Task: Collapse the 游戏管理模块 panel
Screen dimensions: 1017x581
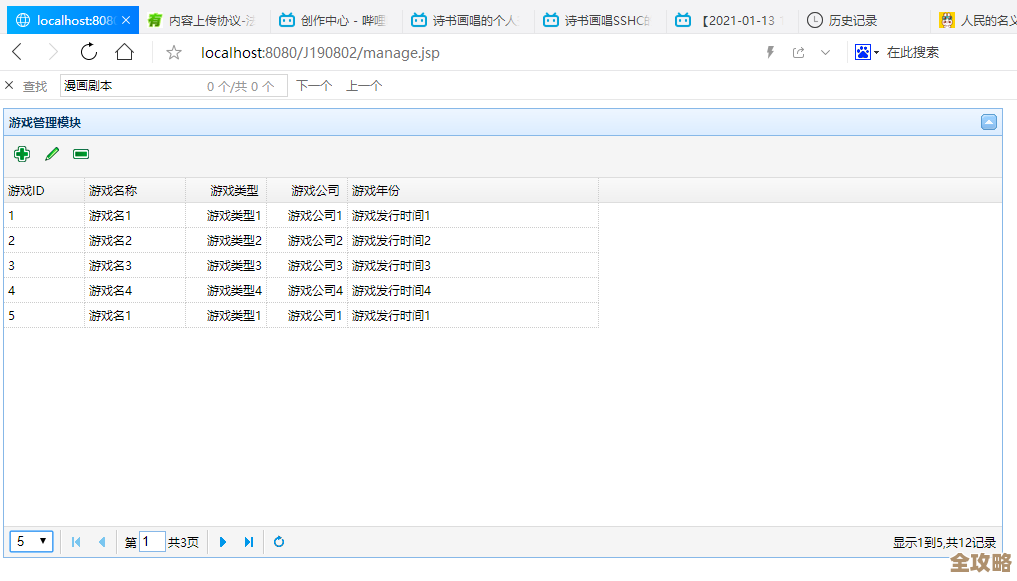Action: [988, 121]
